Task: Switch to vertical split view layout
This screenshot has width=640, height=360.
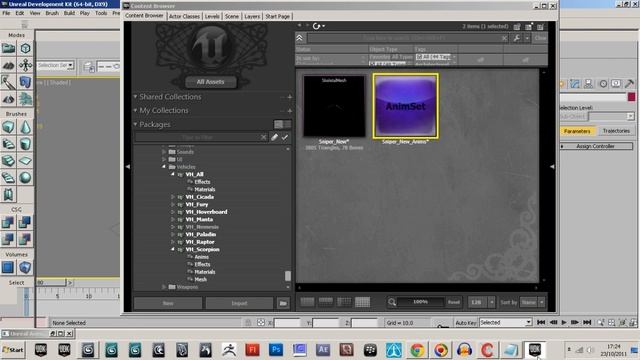Action: pos(344,302)
